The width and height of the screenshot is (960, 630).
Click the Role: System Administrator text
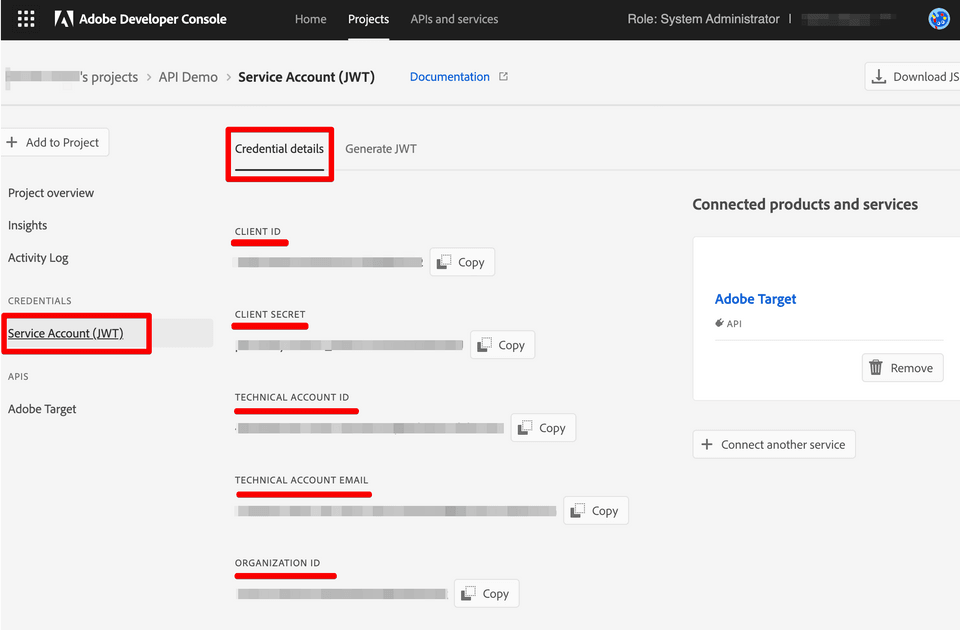click(x=703, y=19)
